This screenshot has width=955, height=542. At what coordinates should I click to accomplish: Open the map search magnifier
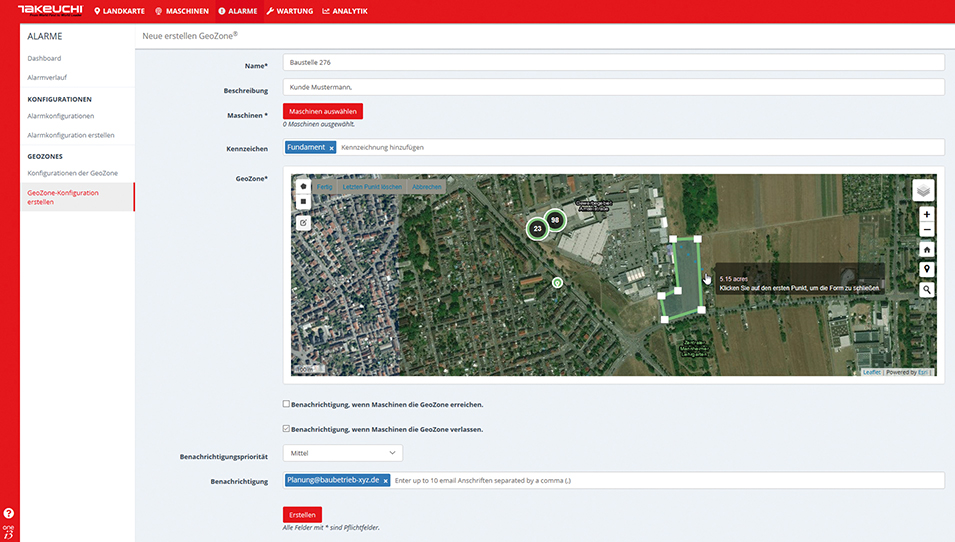point(927,289)
